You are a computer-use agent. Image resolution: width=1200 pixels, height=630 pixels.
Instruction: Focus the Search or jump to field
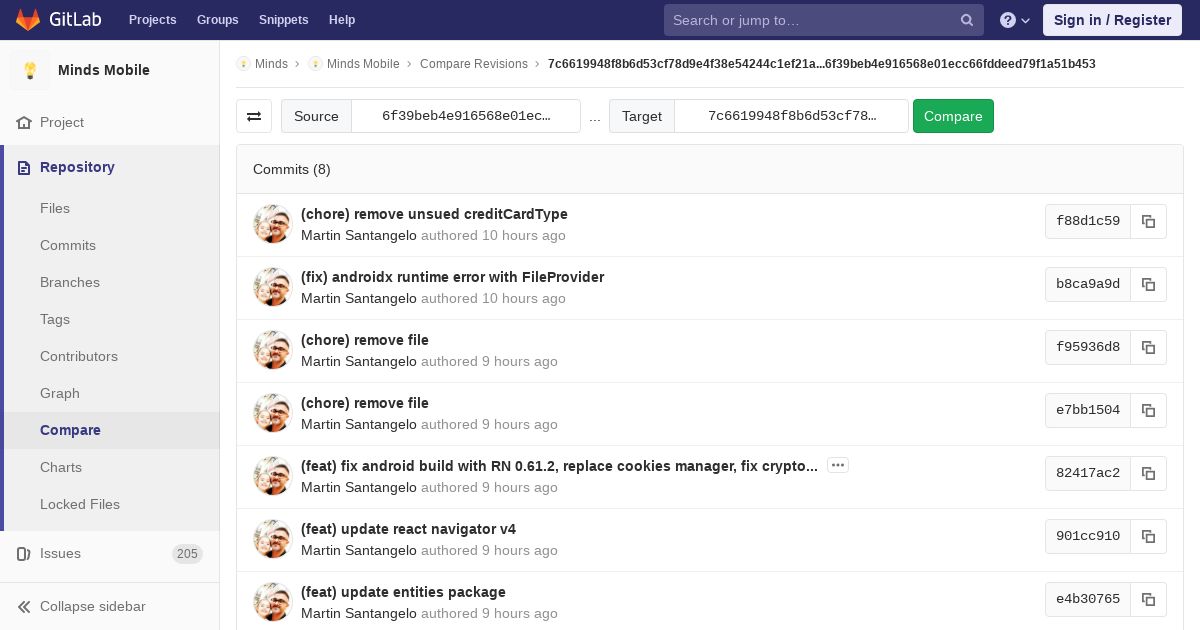(810, 20)
